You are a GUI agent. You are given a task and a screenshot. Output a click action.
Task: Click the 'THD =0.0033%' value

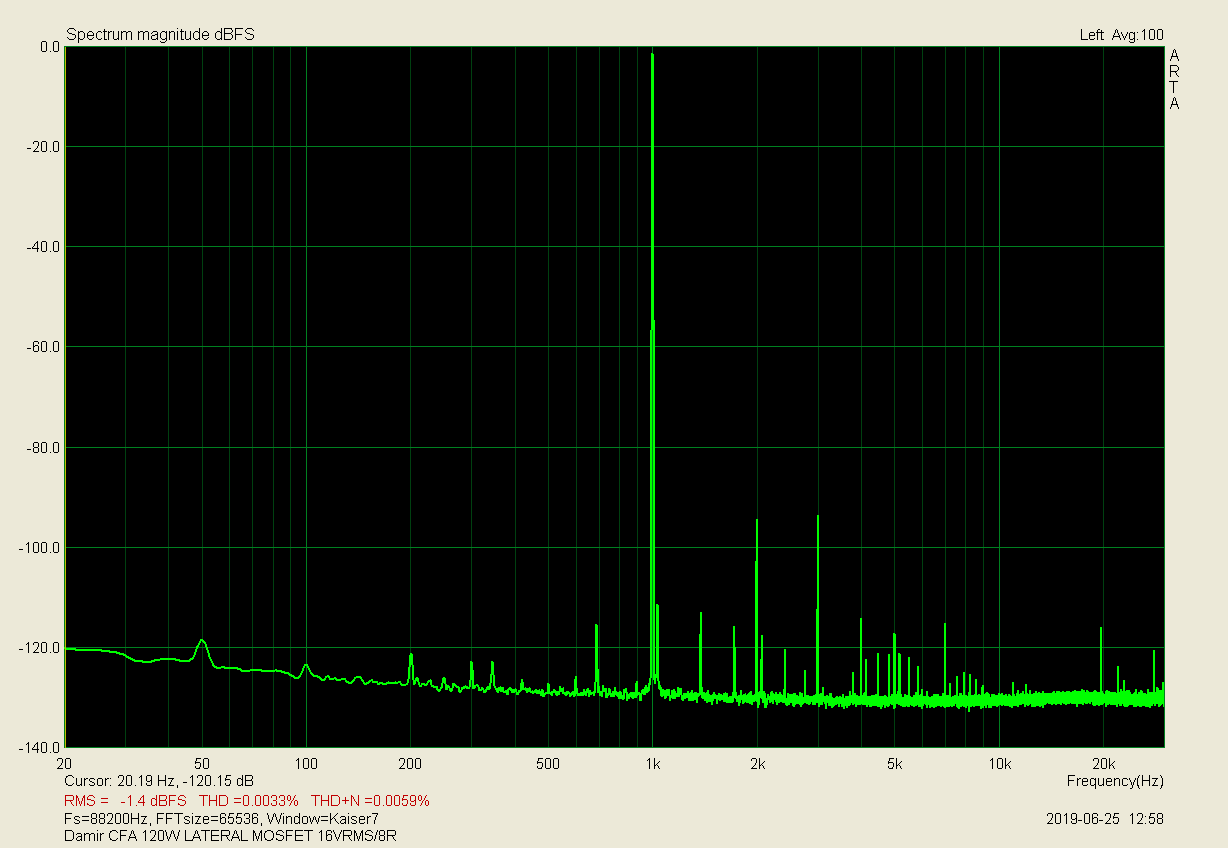249,801
